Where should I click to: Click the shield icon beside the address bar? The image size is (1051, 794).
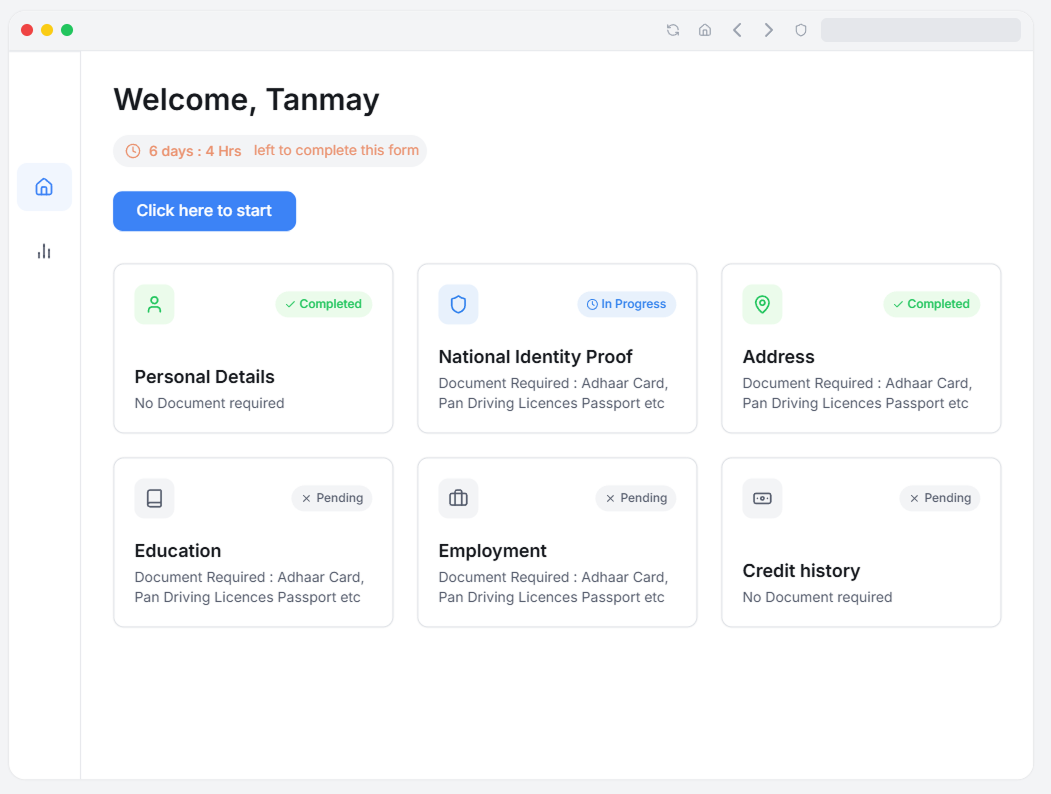801,30
